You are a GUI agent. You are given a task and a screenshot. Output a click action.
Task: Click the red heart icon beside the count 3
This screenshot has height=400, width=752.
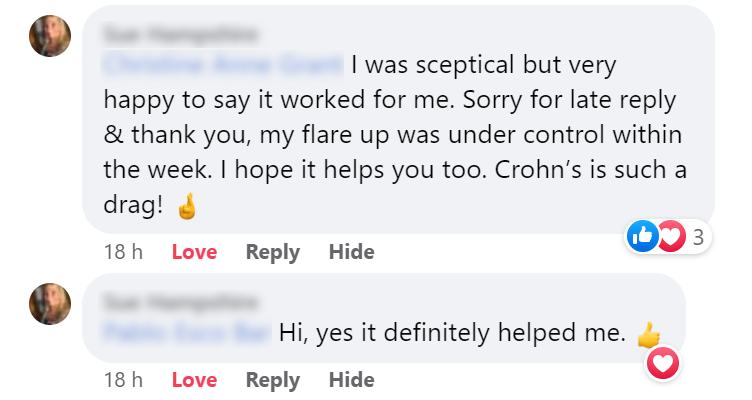pyautogui.click(x=668, y=236)
